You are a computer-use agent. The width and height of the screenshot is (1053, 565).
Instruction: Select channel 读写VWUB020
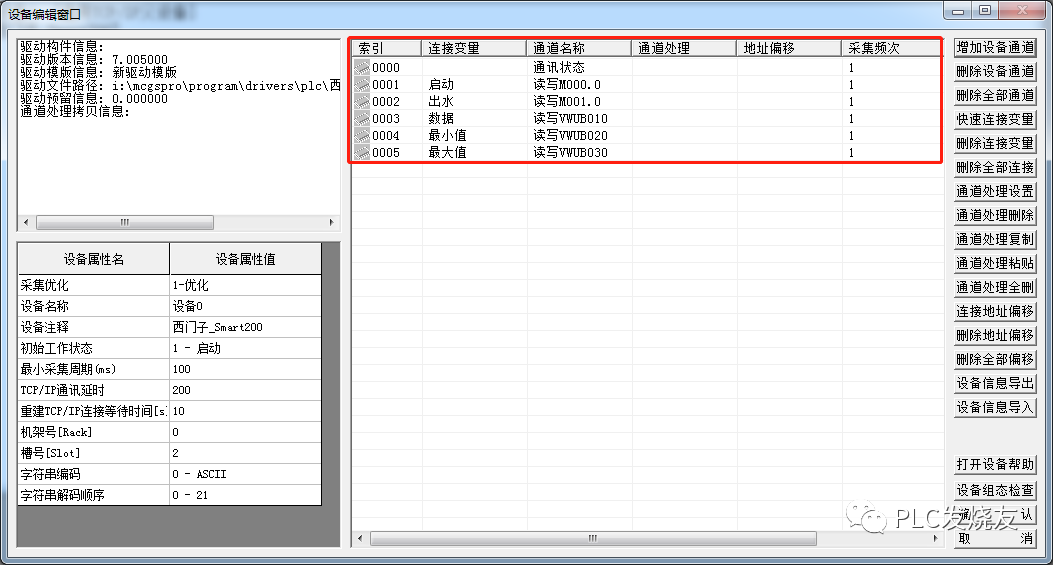pos(570,135)
